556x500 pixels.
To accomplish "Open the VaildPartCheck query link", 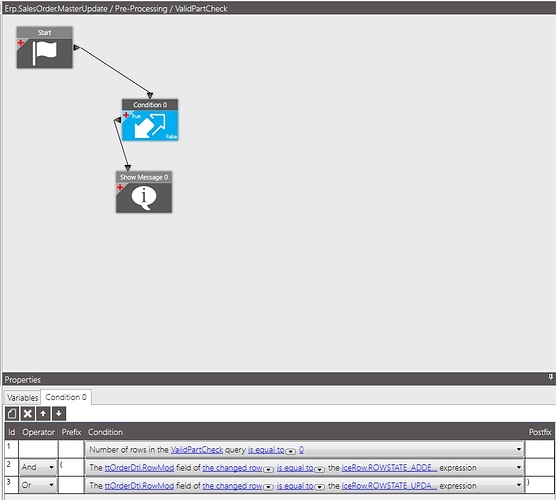I will coord(197,450).
